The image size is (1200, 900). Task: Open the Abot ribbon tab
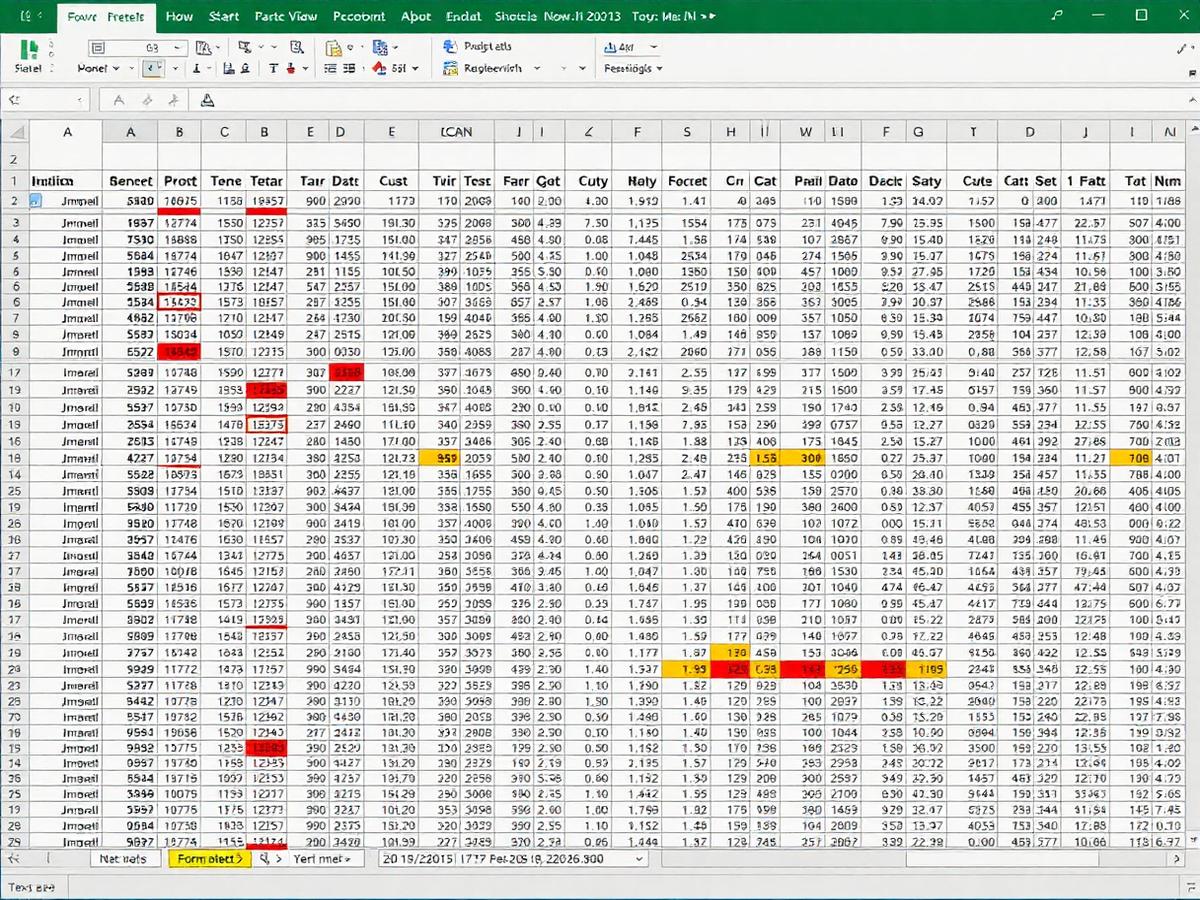[416, 16]
